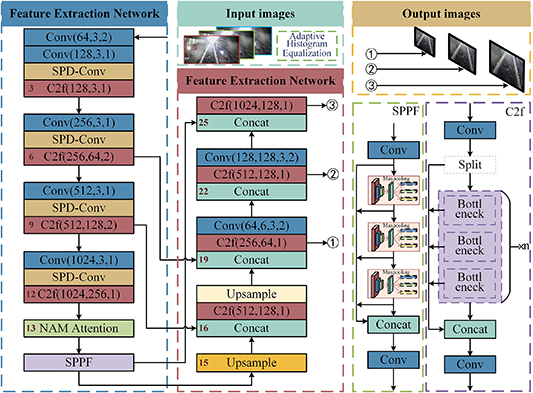Select SPD-Conv below Conv(512,3,1)
Image resolution: width=533 pixels, height=393 pixels.
click(x=79, y=208)
